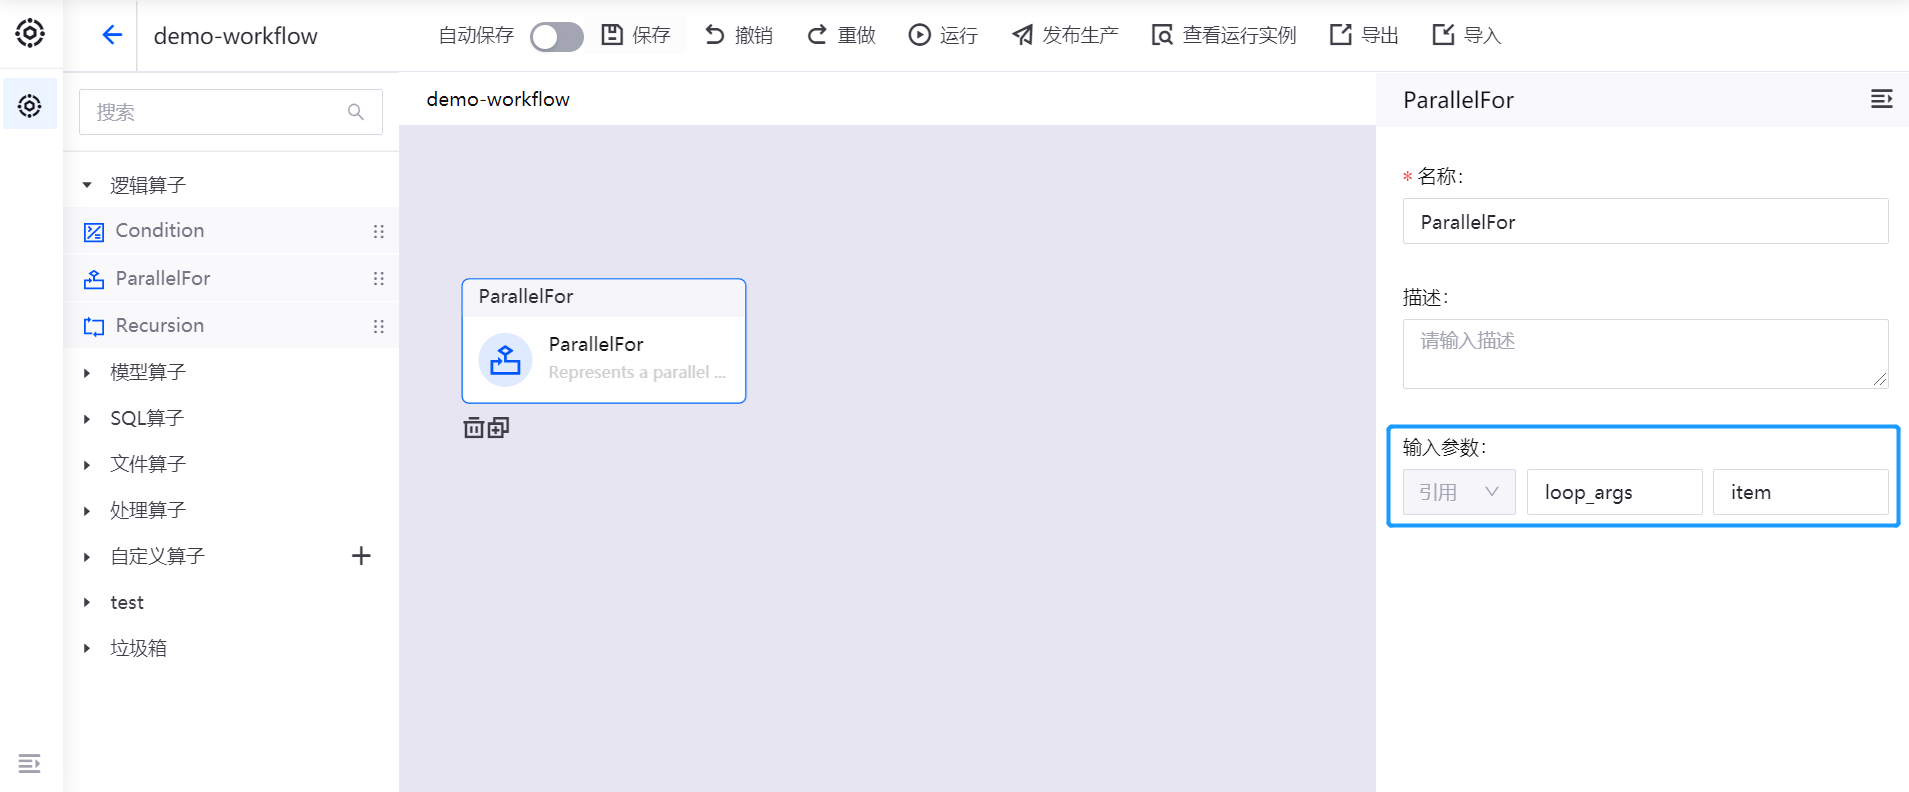
Task: Toggle the 自动保存 auto-save switch
Action: (x=556, y=37)
